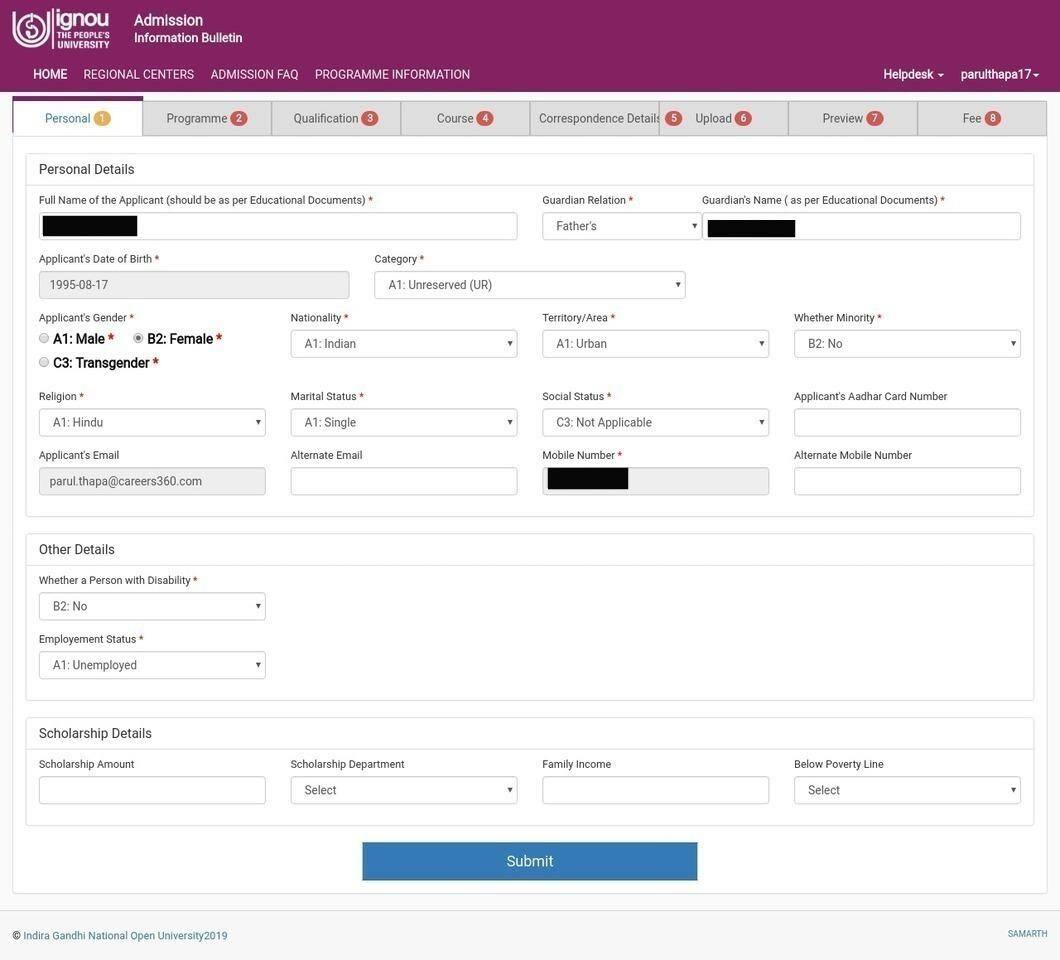Open the Religion dropdown
1060x960 pixels.
point(152,423)
